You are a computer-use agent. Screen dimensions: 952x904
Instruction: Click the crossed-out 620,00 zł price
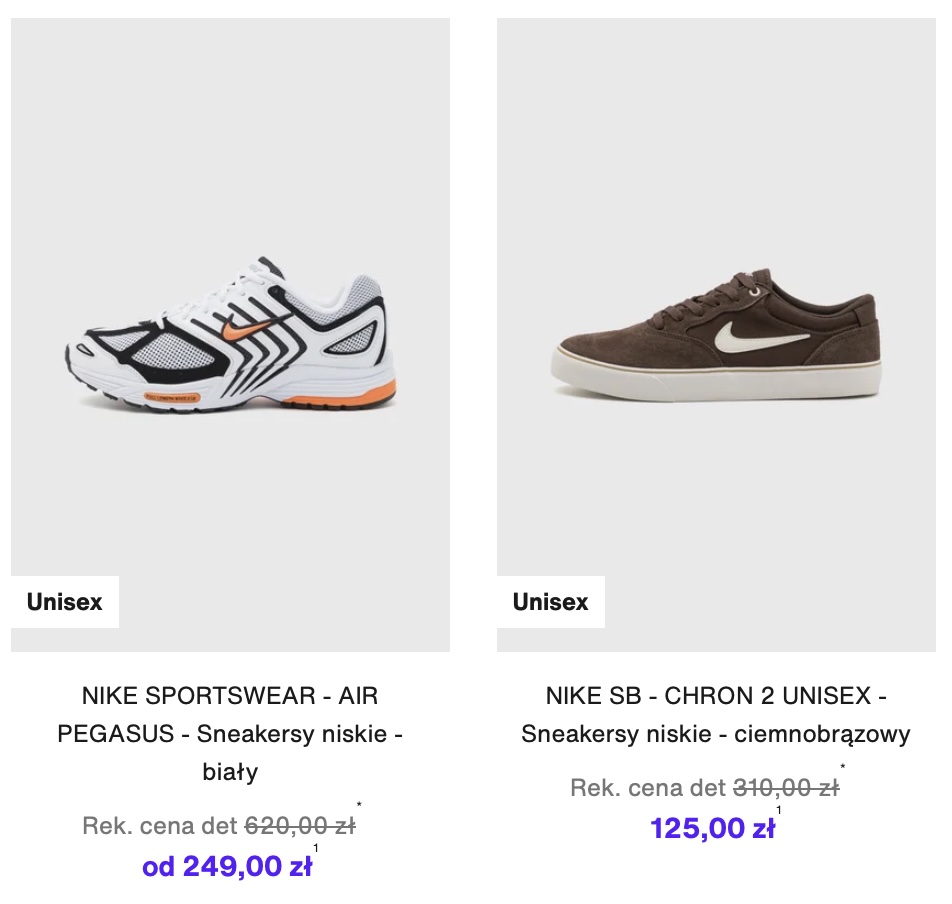[x=300, y=826]
